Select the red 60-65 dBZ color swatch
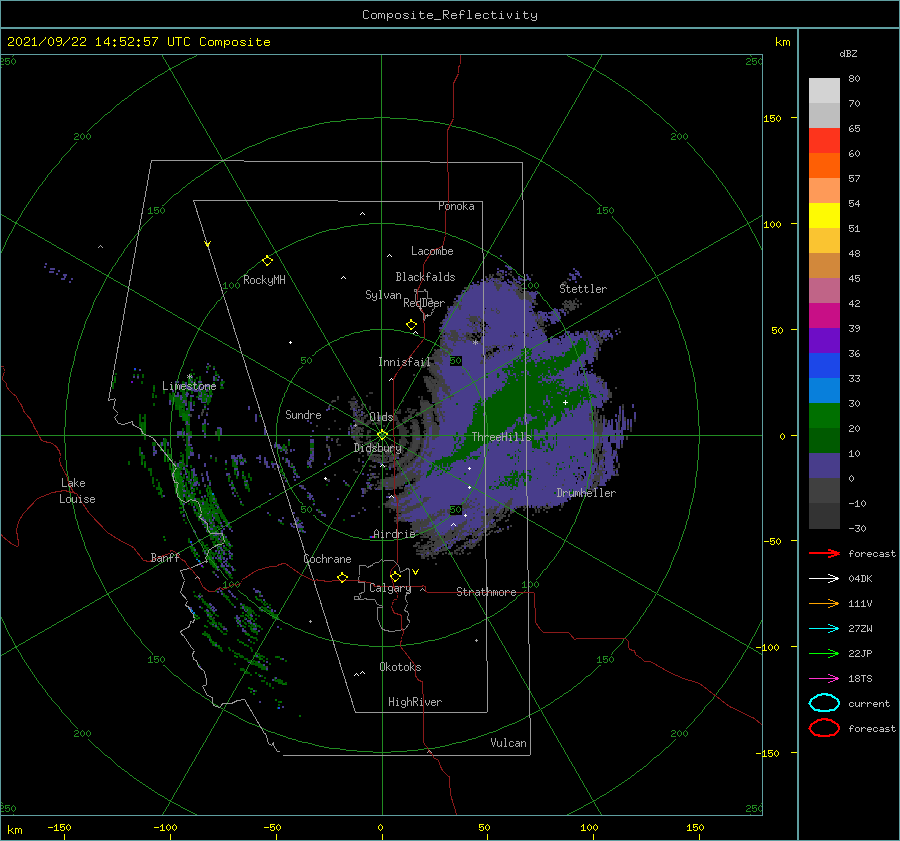The width and height of the screenshot is (900, 841). pyautogui.click(x=824, y=141)
